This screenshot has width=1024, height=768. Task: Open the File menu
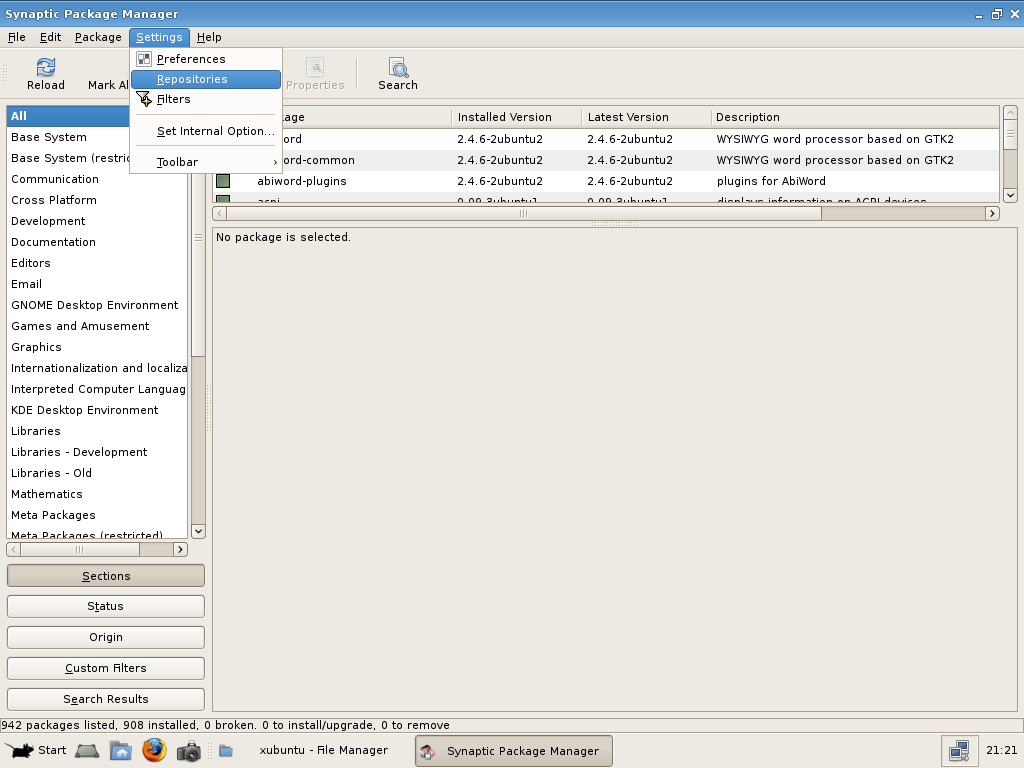(x=16, y=37)
